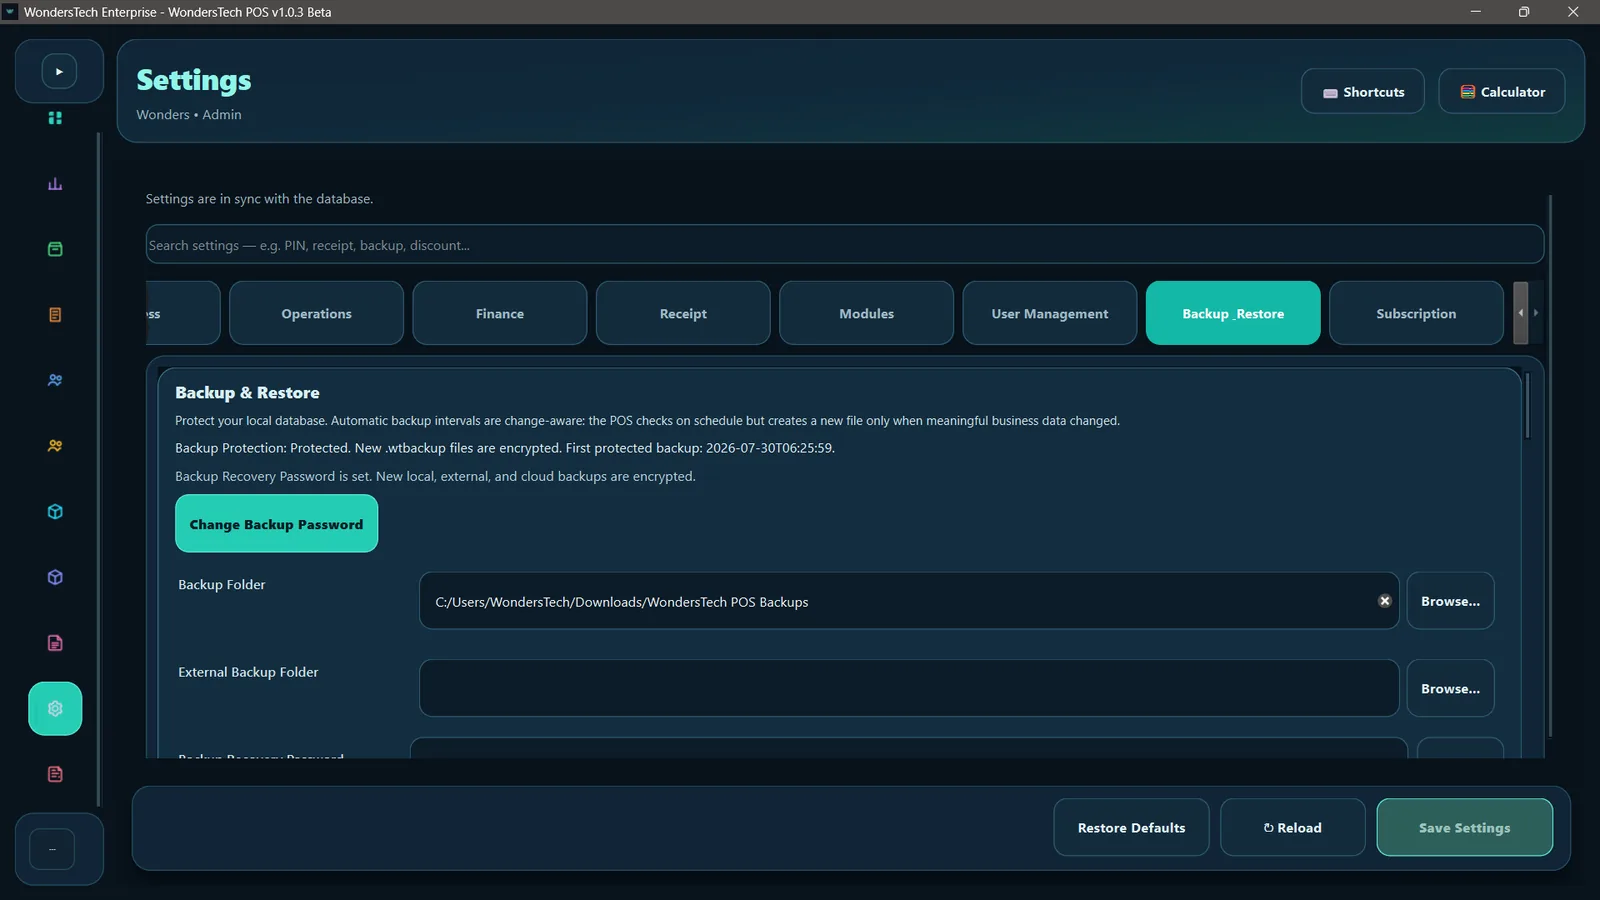Open the purple cube sidebar icon

click(55, 577)
